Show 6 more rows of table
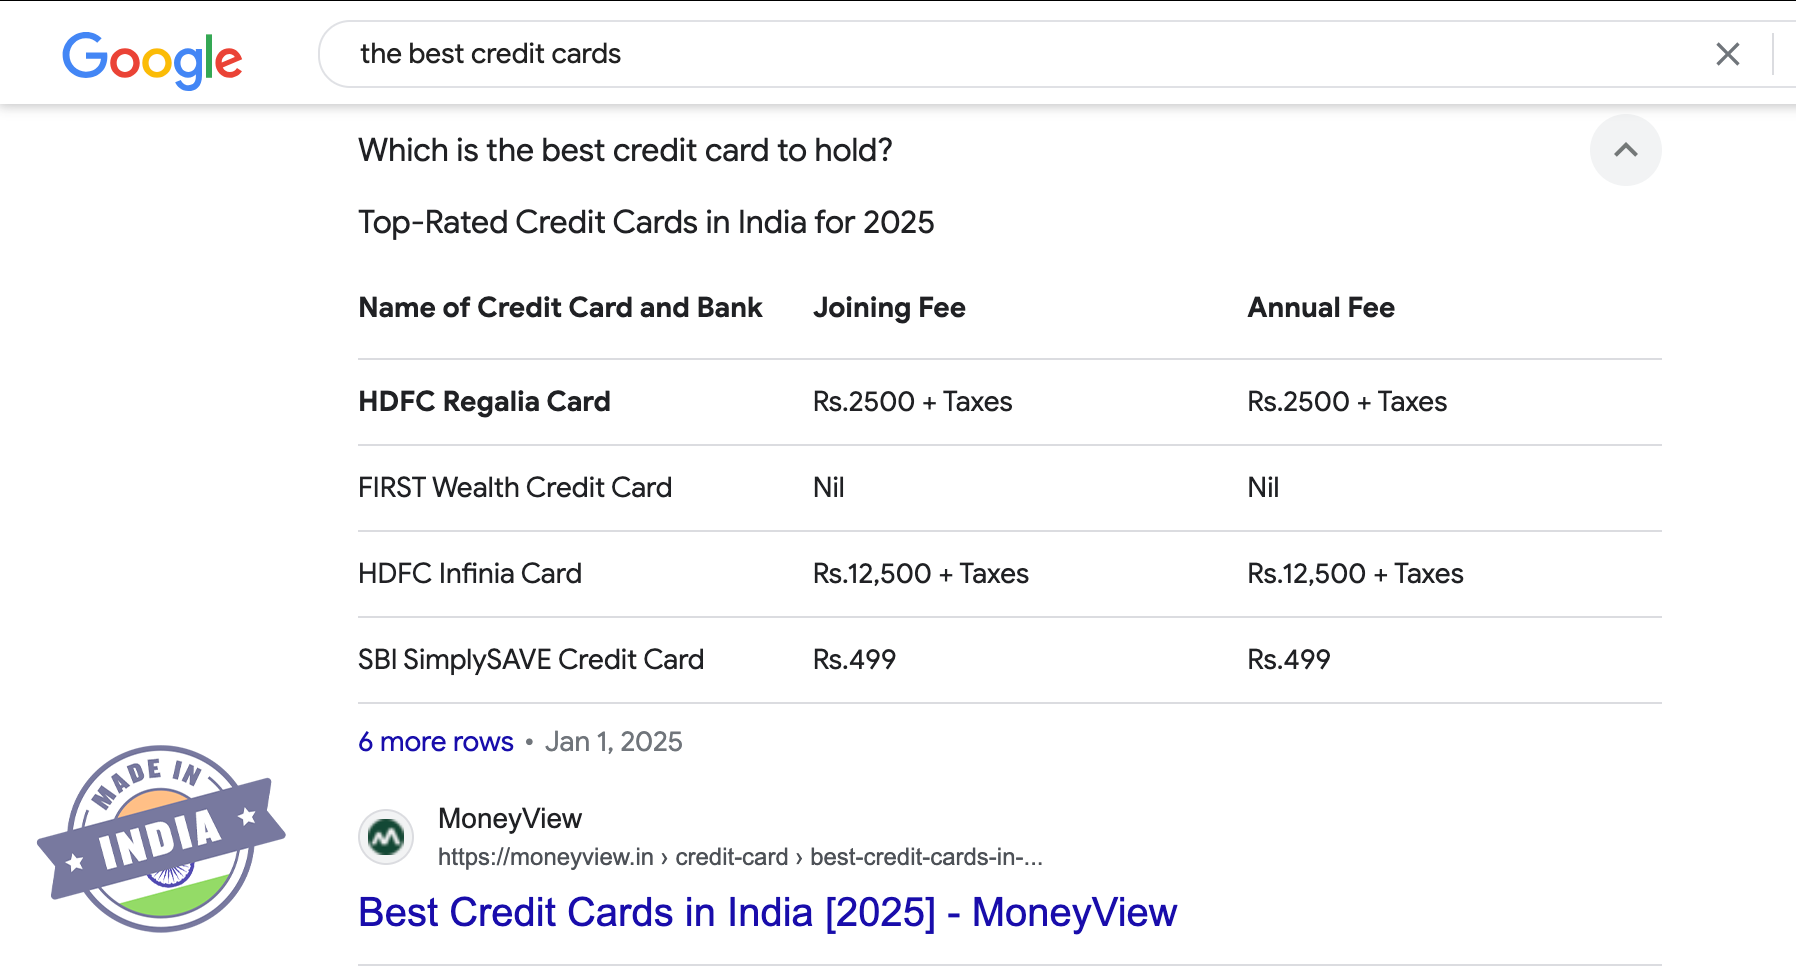The image size is (1796, 968). coord(436,742)
